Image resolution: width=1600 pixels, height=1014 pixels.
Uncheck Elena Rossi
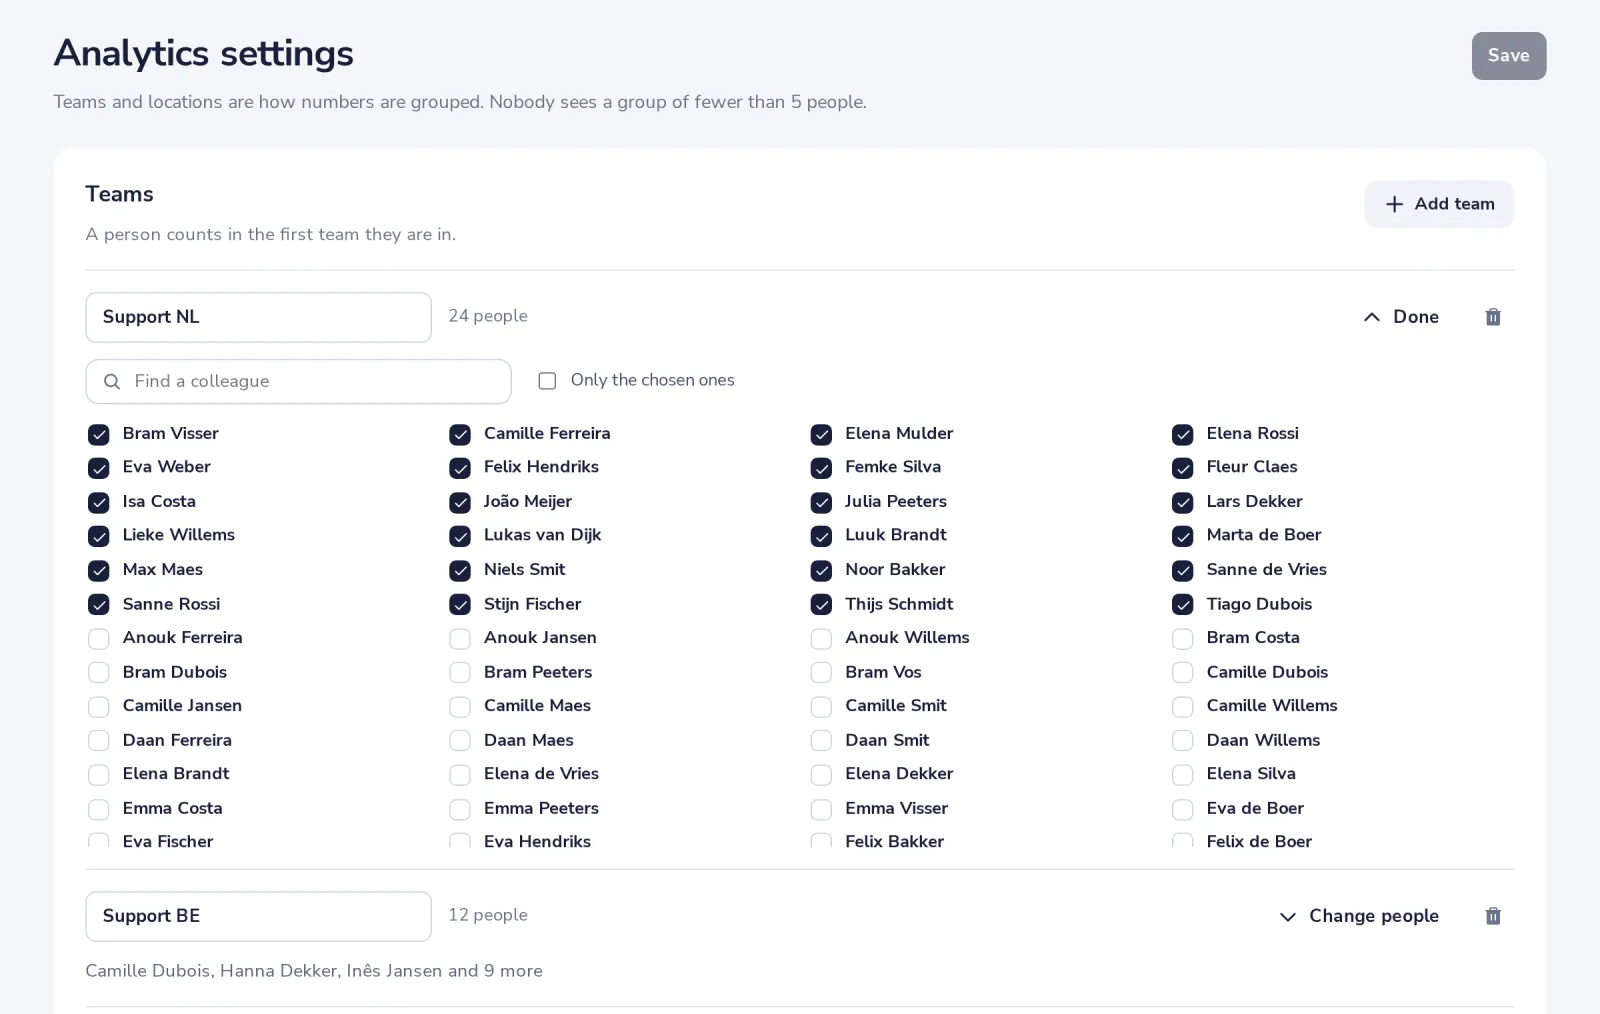click(x=1182, y=434)
